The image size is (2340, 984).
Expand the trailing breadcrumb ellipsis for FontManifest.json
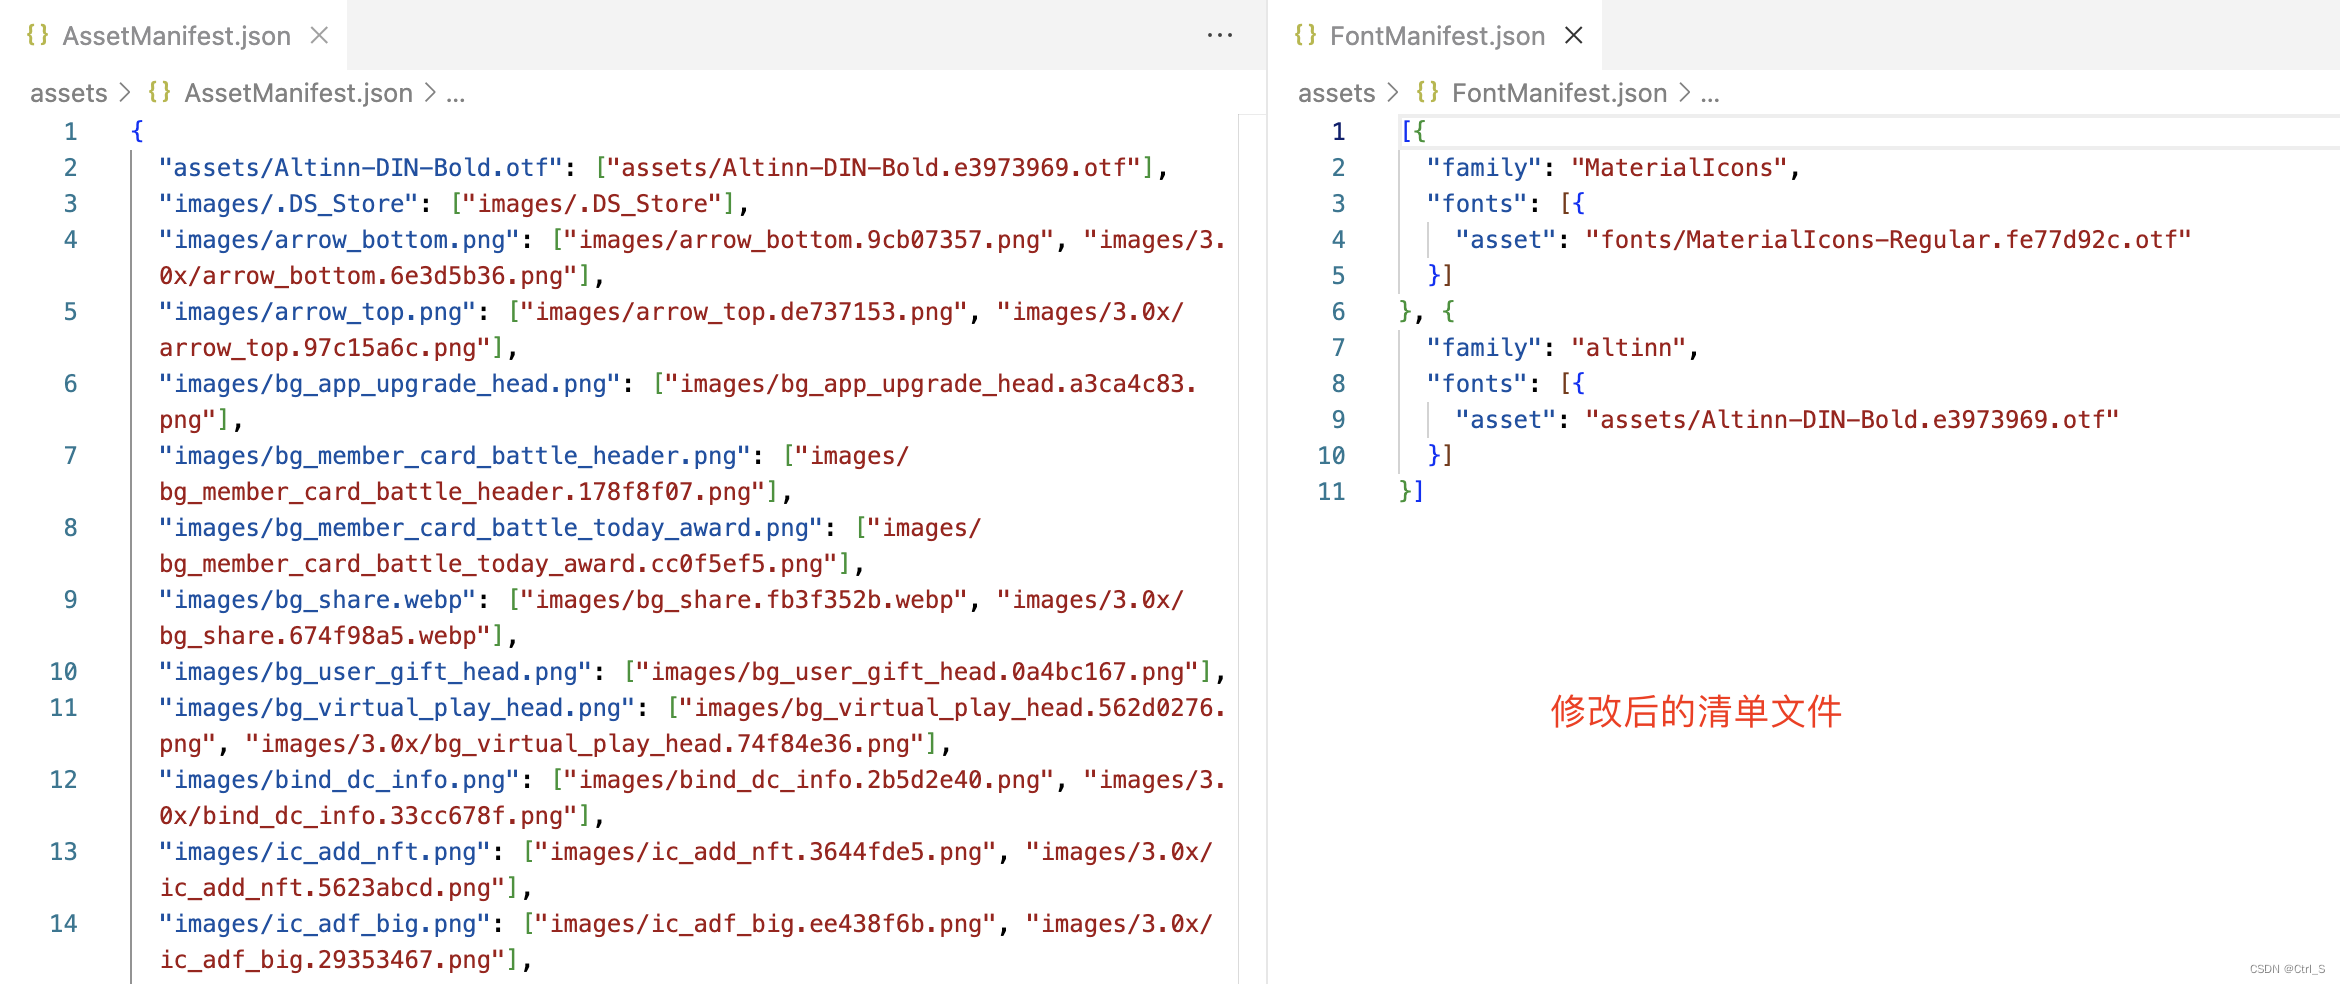[1709, 92]
